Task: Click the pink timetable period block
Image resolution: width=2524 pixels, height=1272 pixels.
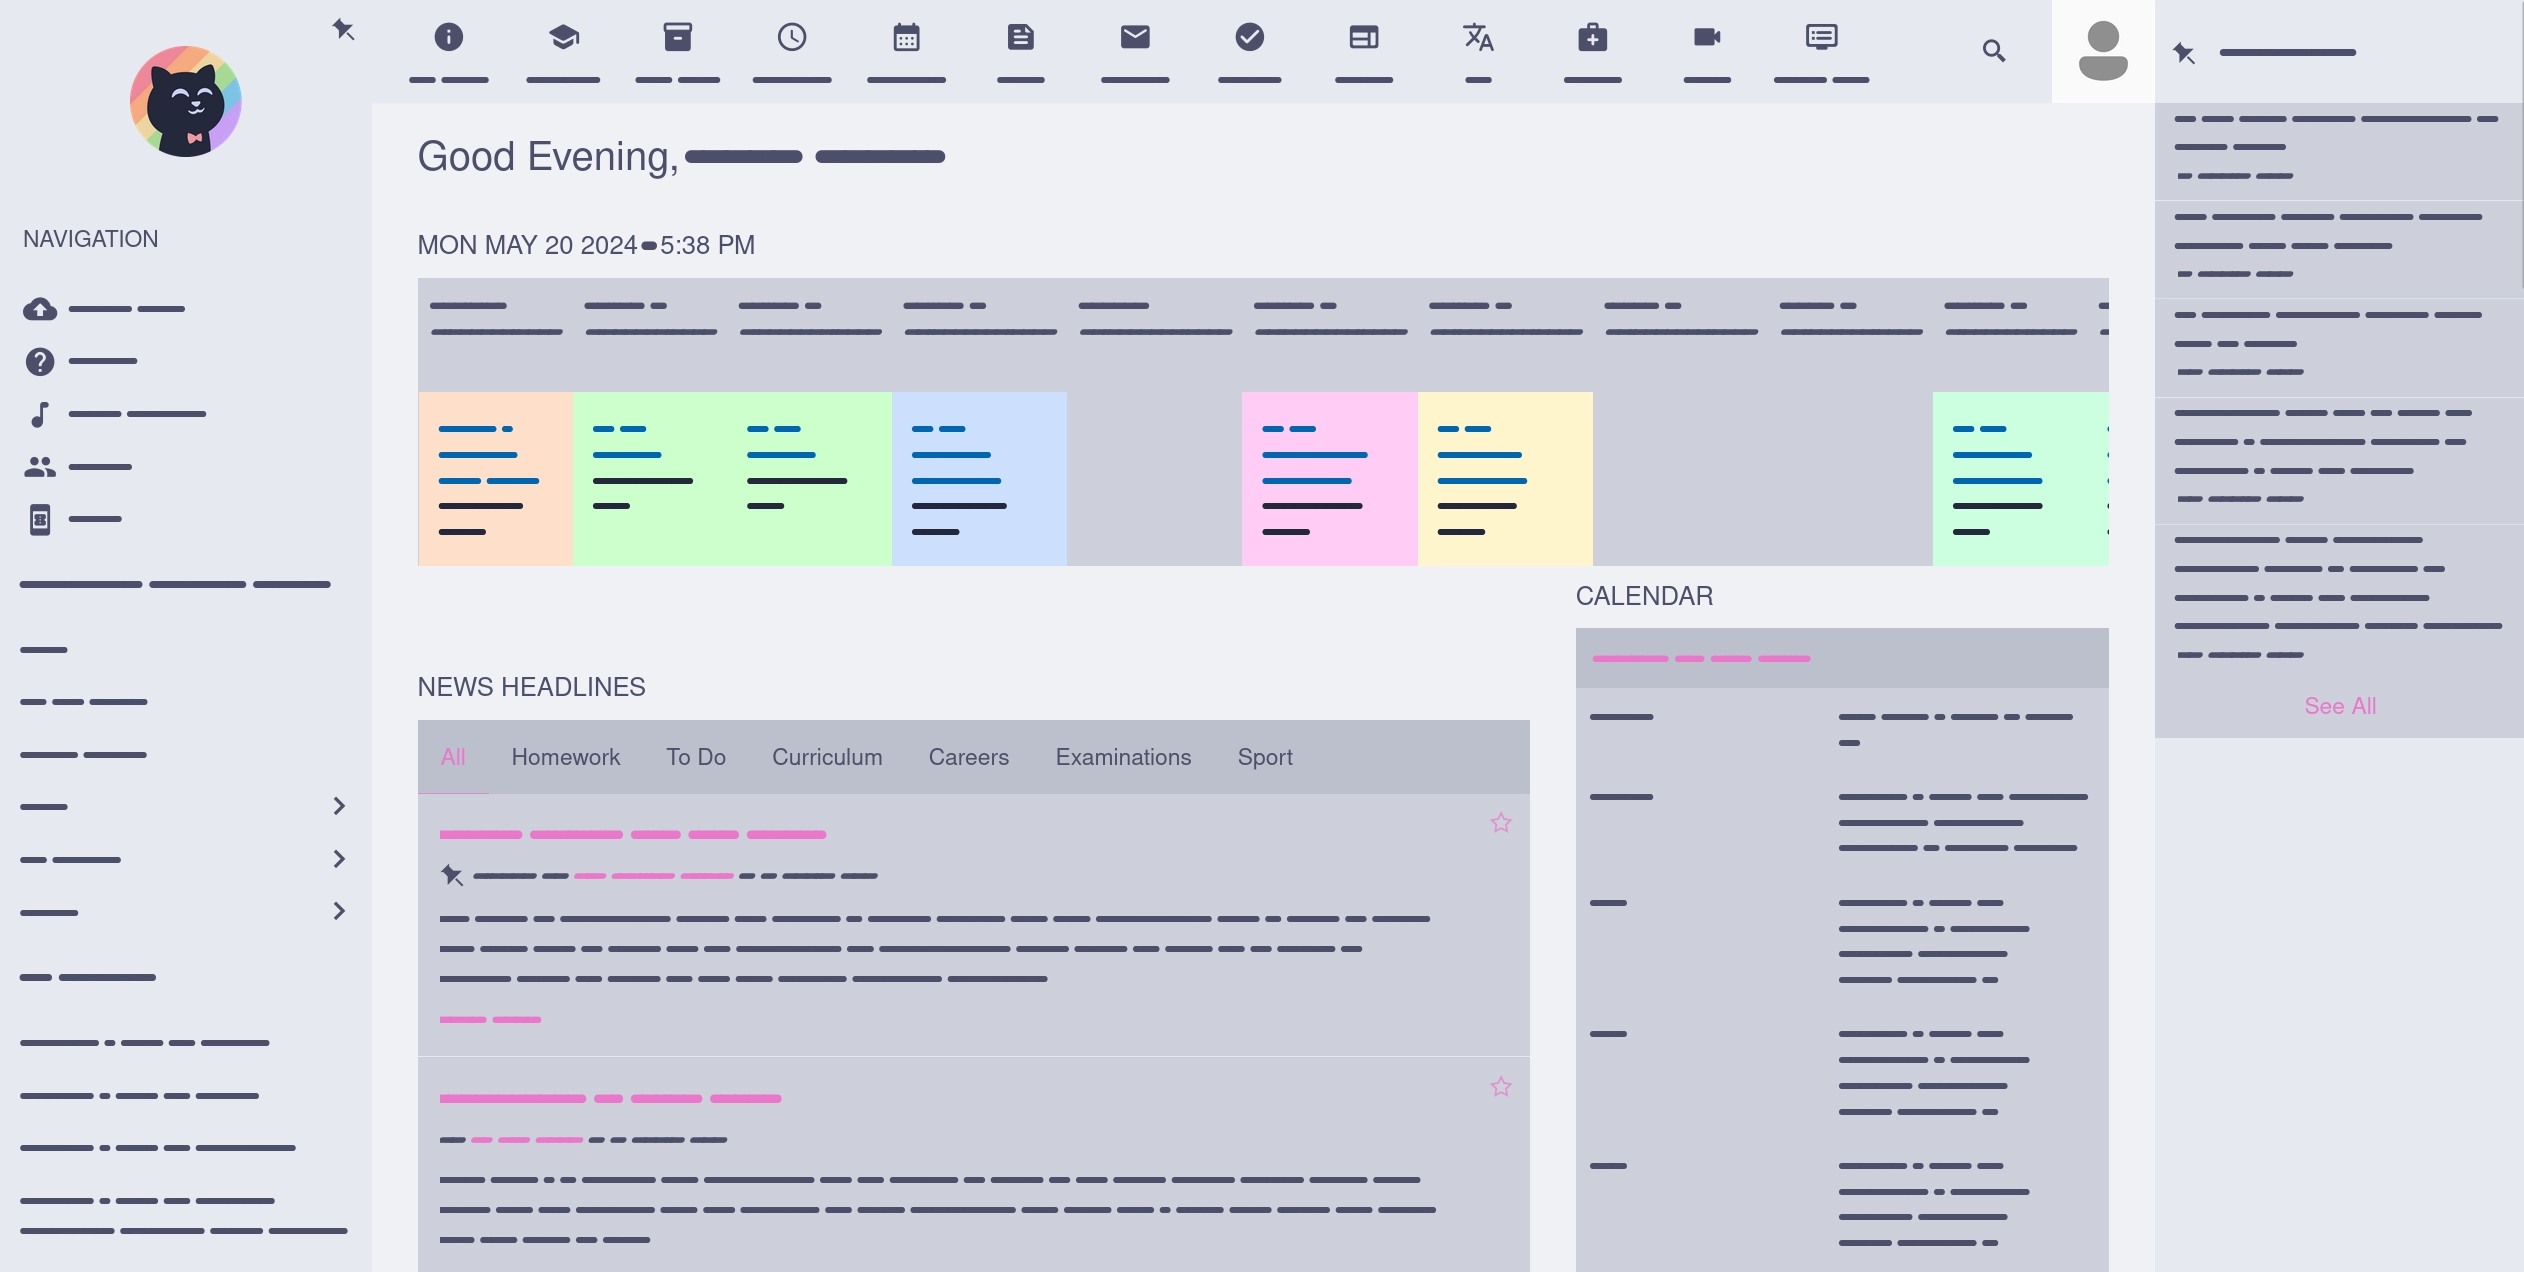Action: pyautogui.click(x=1329, y=479)
